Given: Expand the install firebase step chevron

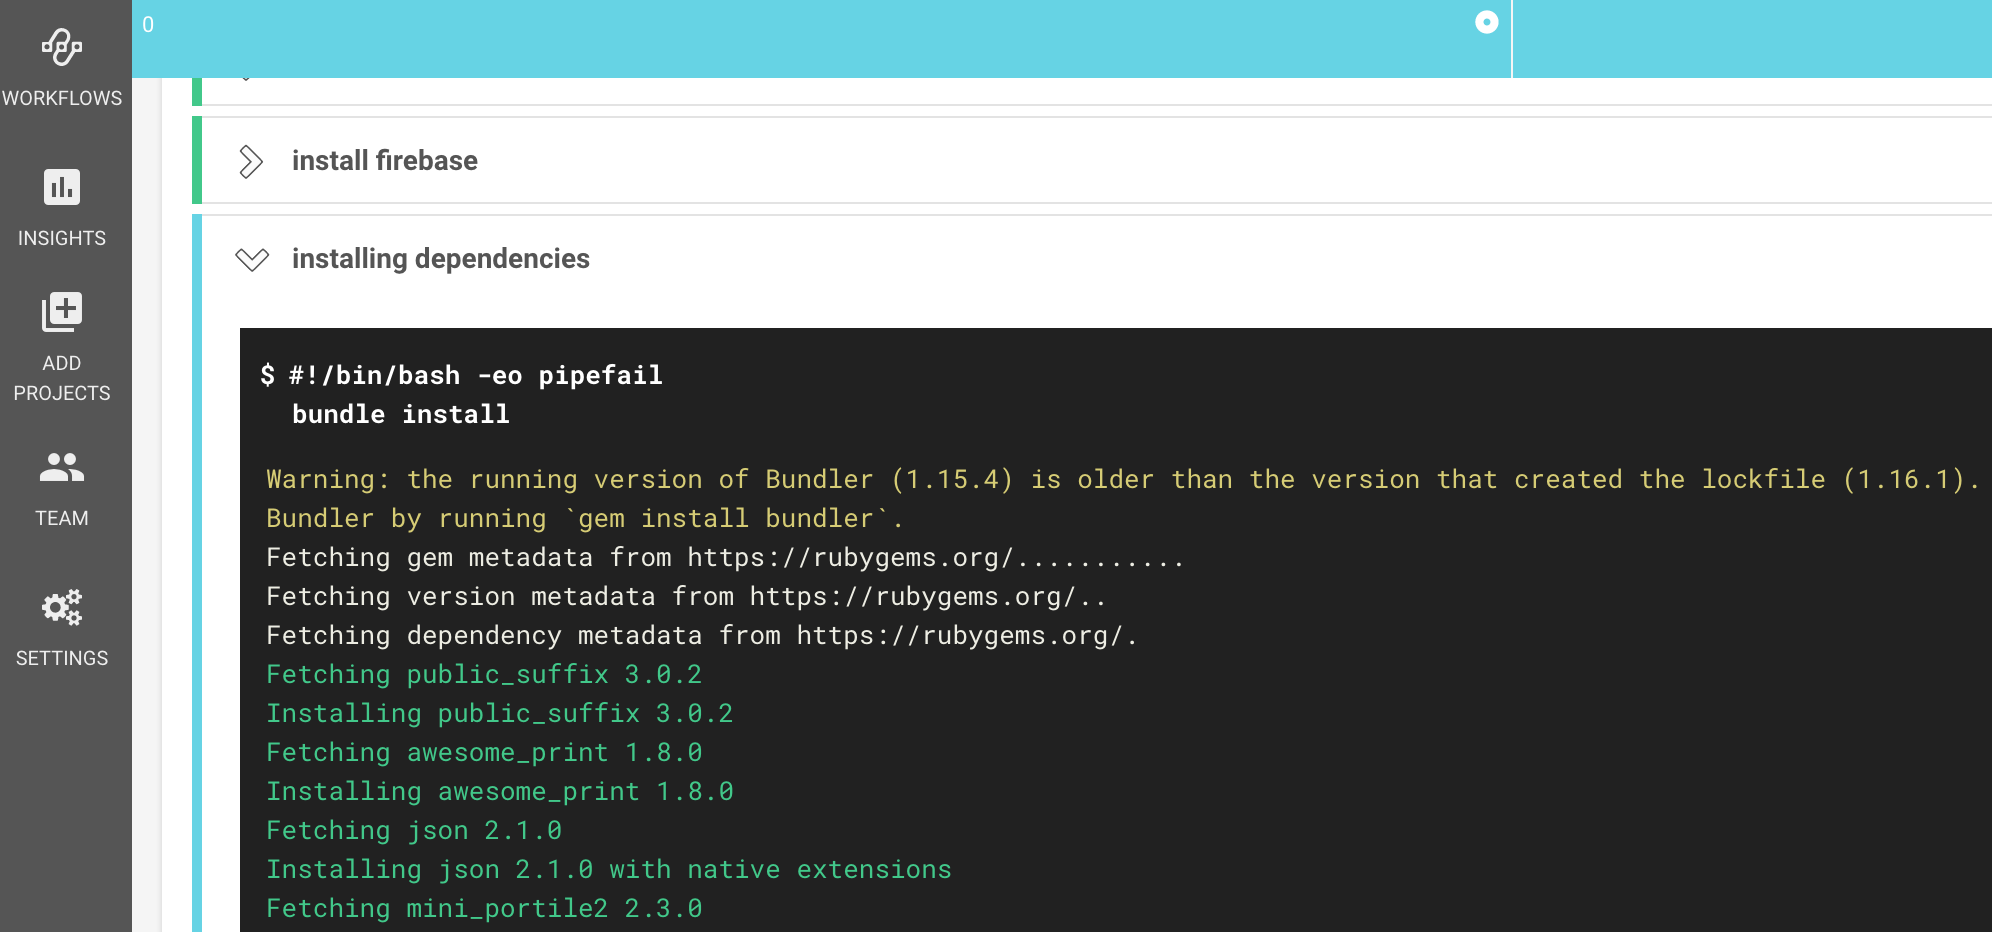Looking at the screenshot, I should [x=251, y=161].
